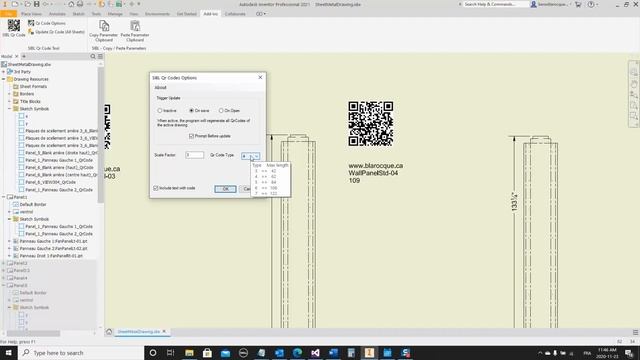This screenshot has height=360, width=640.
Task: Select the Inactive trigger radio button
Action: 160,111
